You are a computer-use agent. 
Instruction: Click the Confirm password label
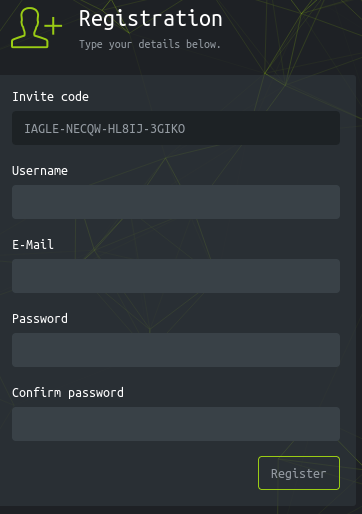click(68, 393)
